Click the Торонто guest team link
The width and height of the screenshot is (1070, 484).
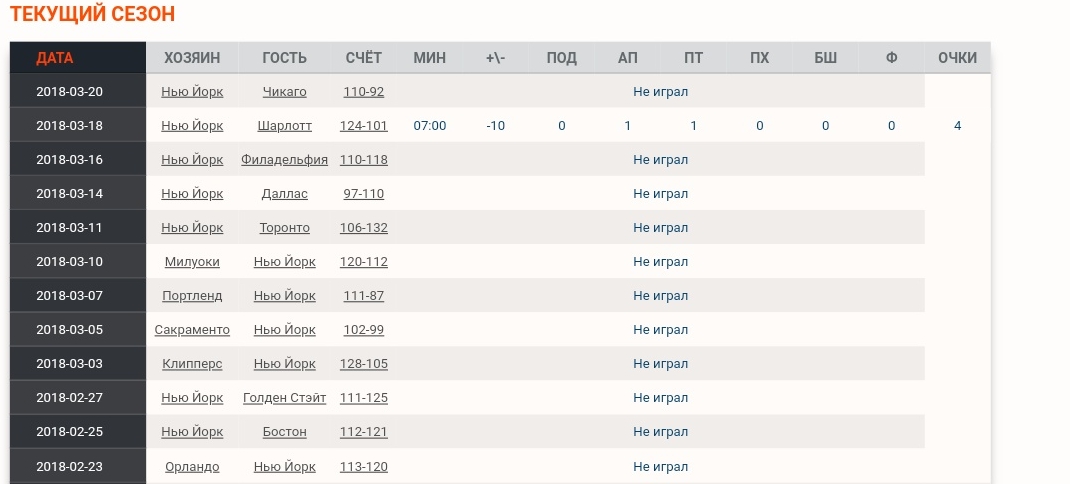tap(284, 228)
